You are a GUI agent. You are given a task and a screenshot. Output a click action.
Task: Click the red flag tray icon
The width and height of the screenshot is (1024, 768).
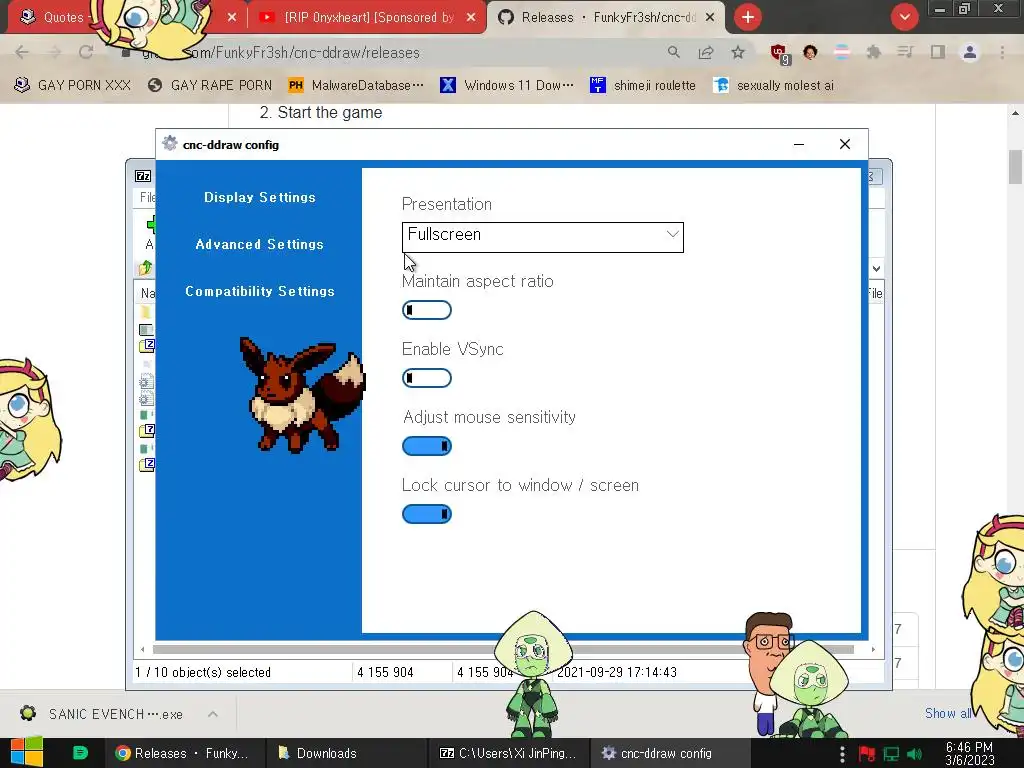(x=867, y=754)
